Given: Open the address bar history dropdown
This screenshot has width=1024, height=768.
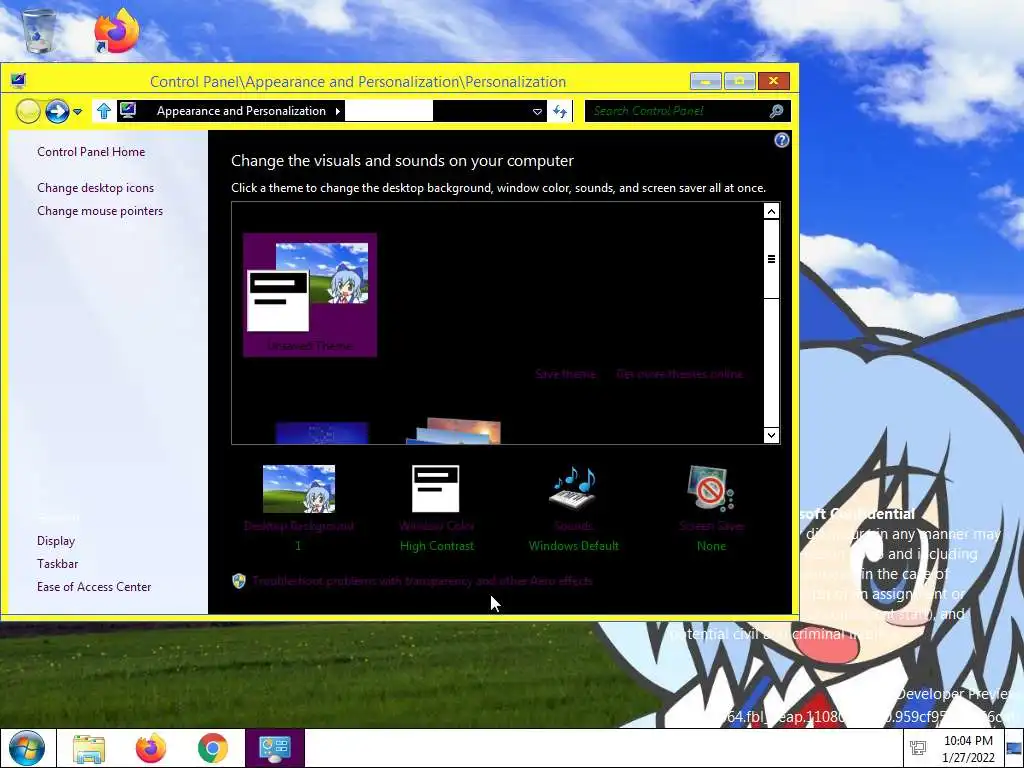Looking at the screenshot, I should (537, 112).
